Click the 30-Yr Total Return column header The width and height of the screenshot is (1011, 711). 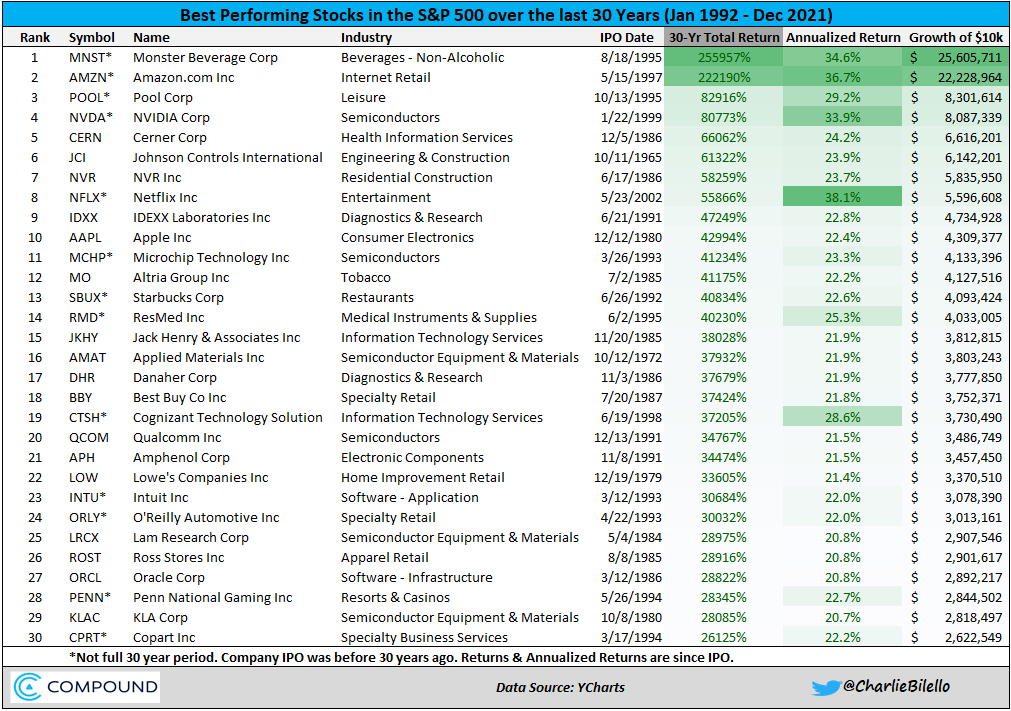723,37
